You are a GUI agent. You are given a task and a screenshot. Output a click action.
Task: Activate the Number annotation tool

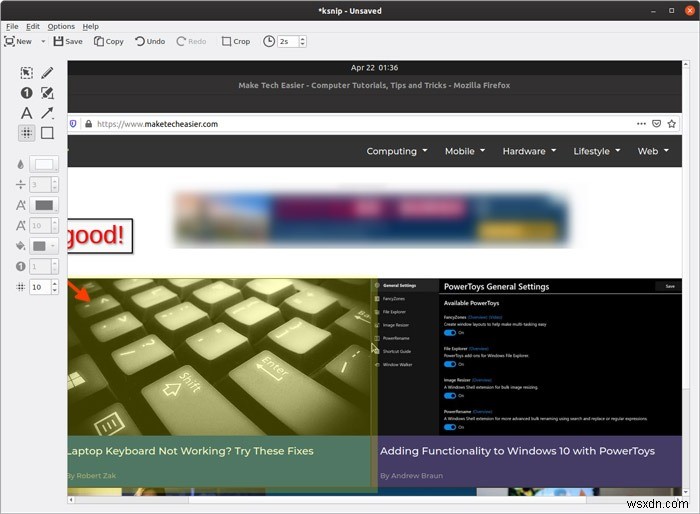26,93
